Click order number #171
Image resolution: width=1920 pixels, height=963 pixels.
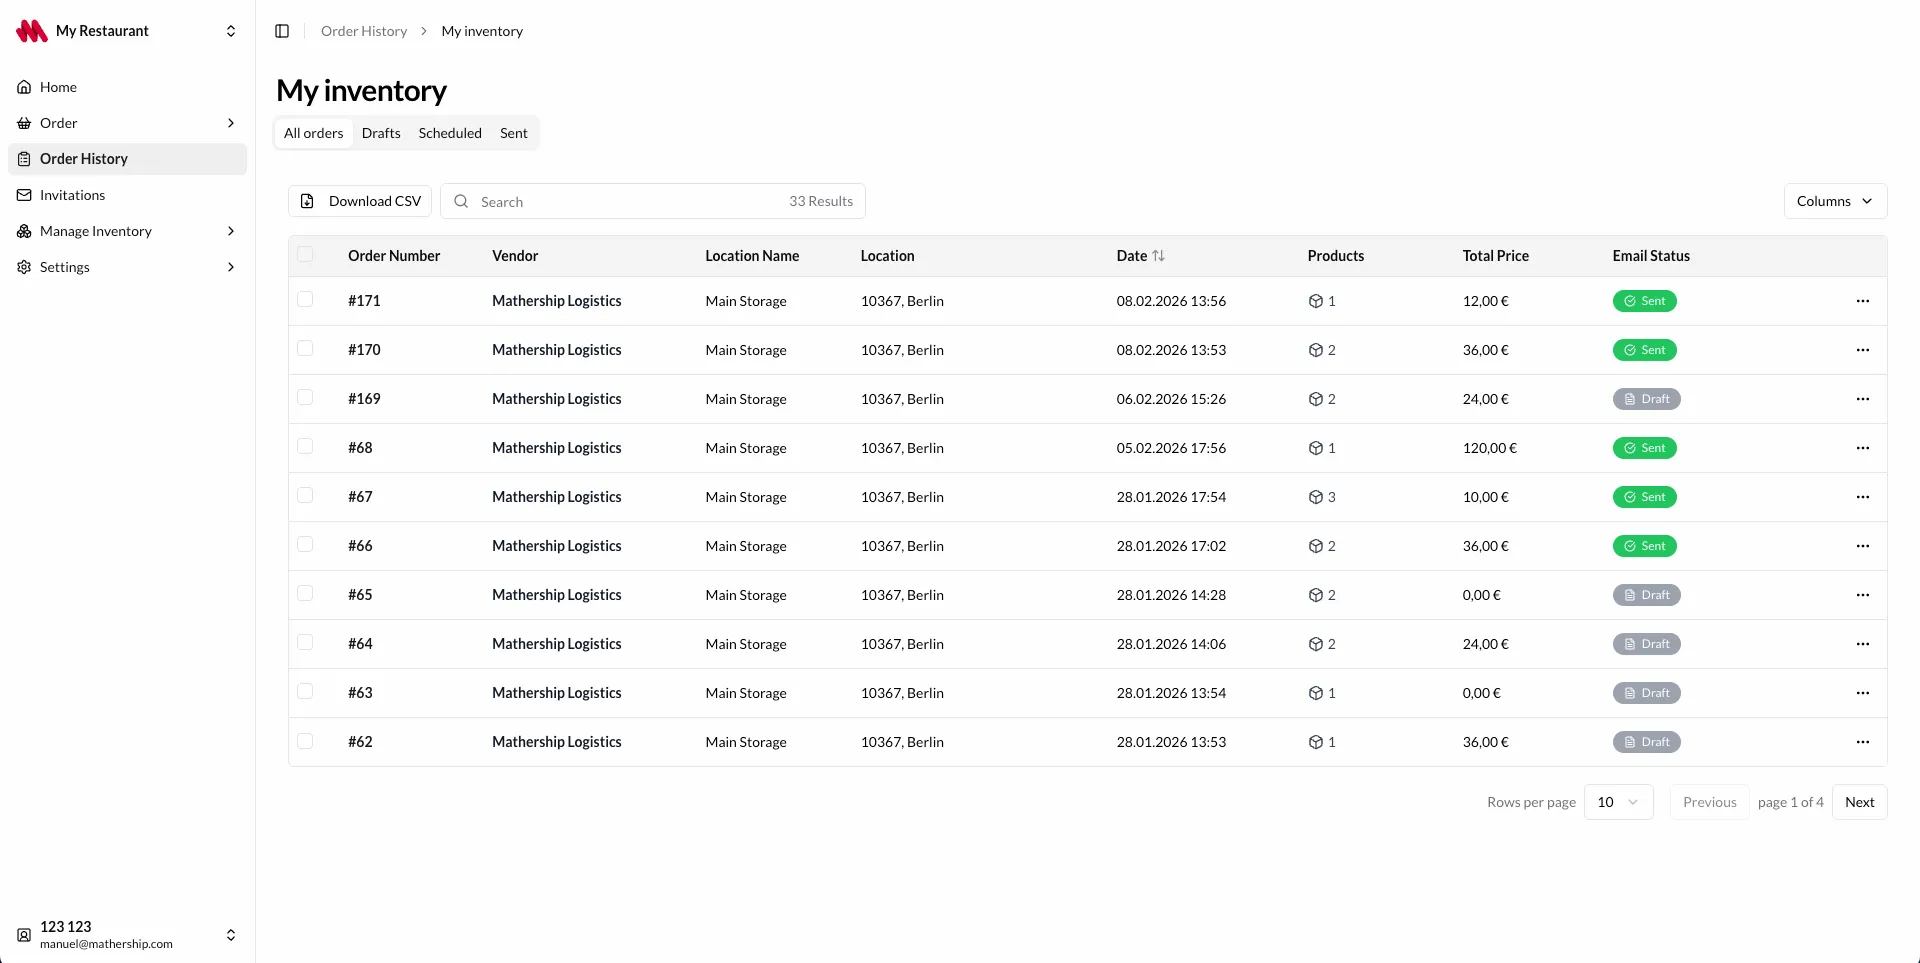point(364,301)
